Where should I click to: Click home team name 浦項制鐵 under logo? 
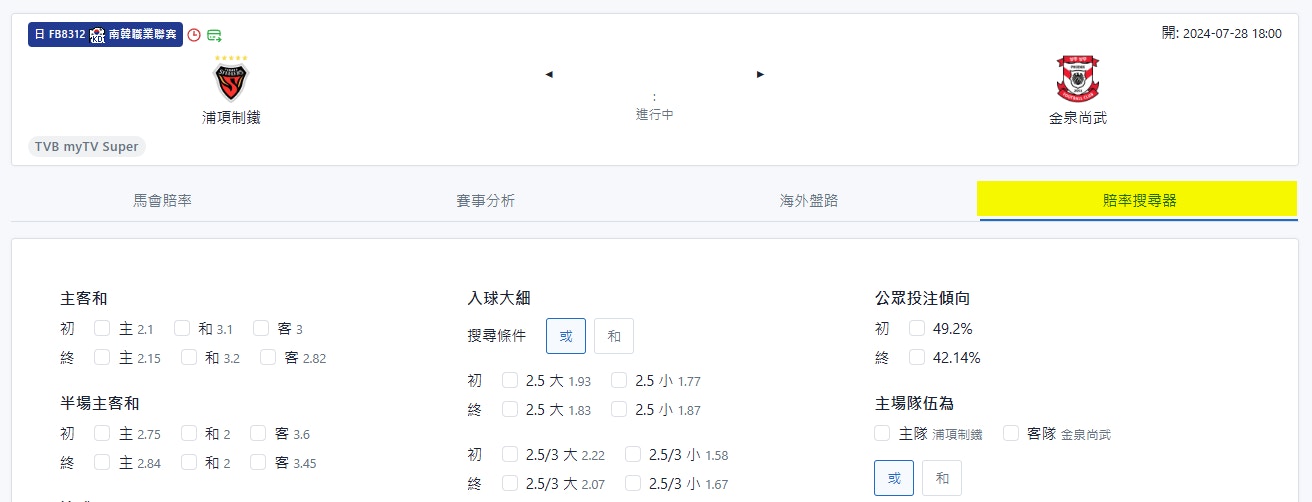click(231, 117)
